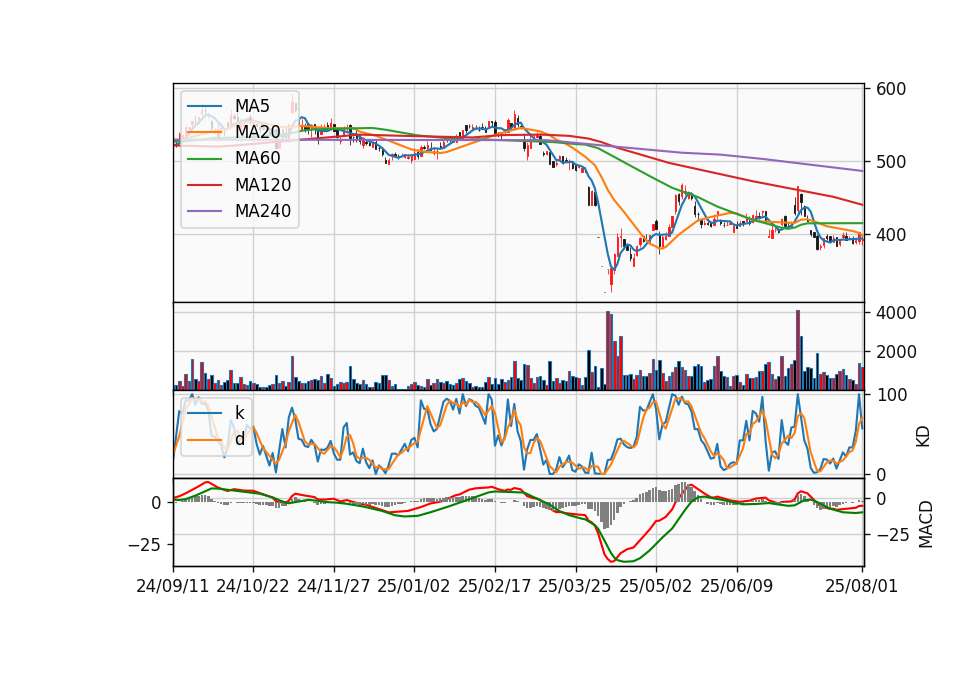Click the 4000 volume axis label
The height and width of the screenshot is (690, 960).
pos(896,313)
